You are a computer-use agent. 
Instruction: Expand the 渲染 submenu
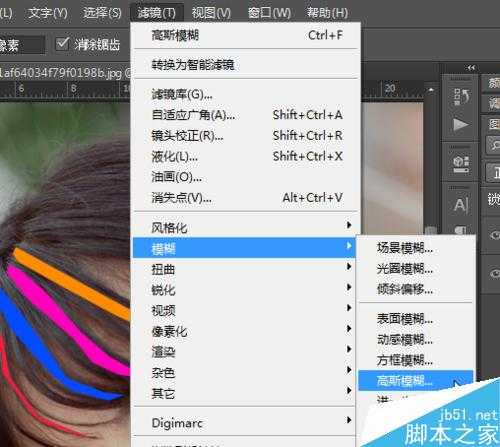[244, 351]
